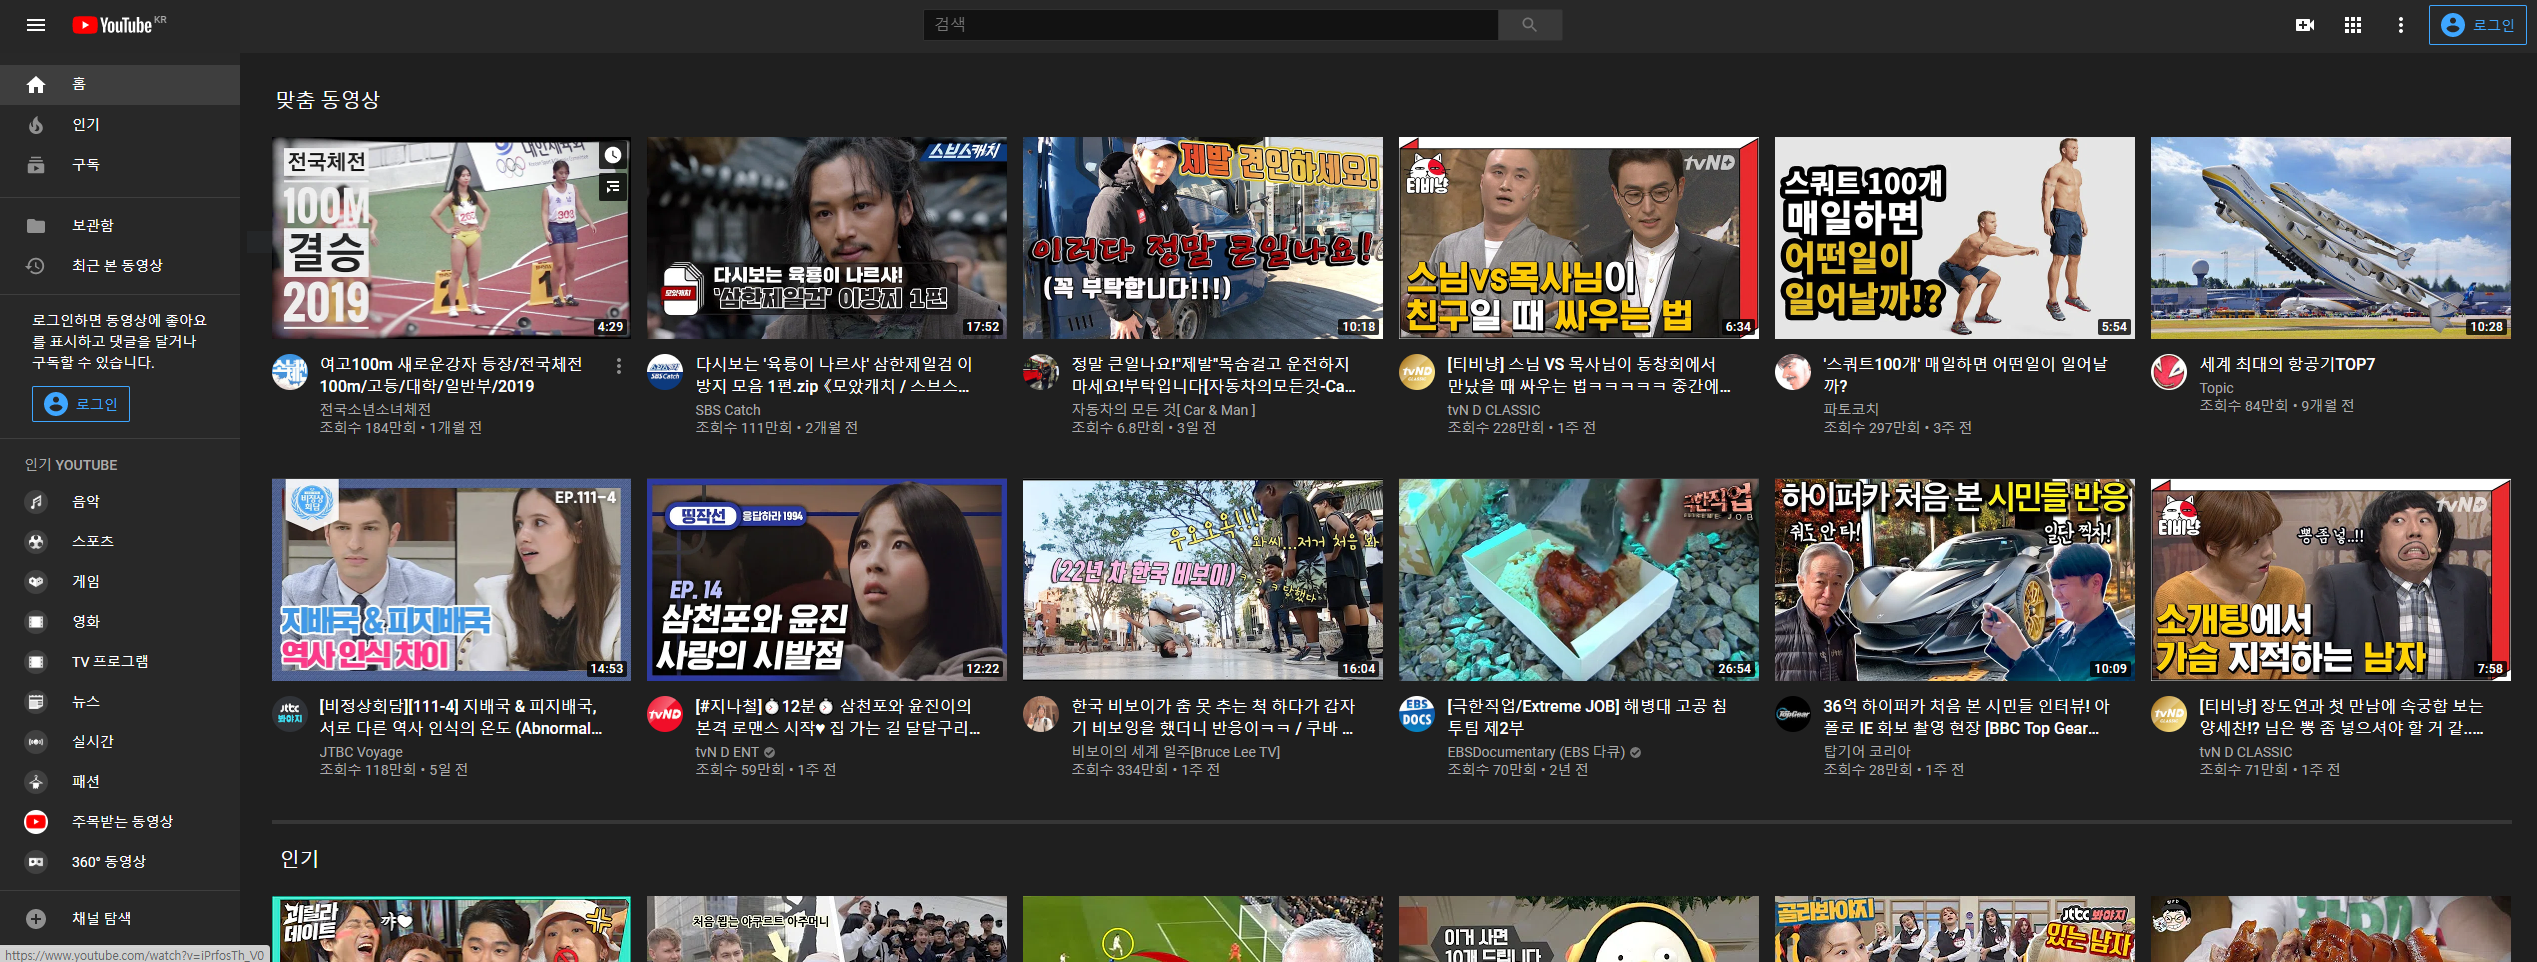2537x962 pixels.
Task: Open 보관함 from the sidebar
Action: (x=92, y=226)
